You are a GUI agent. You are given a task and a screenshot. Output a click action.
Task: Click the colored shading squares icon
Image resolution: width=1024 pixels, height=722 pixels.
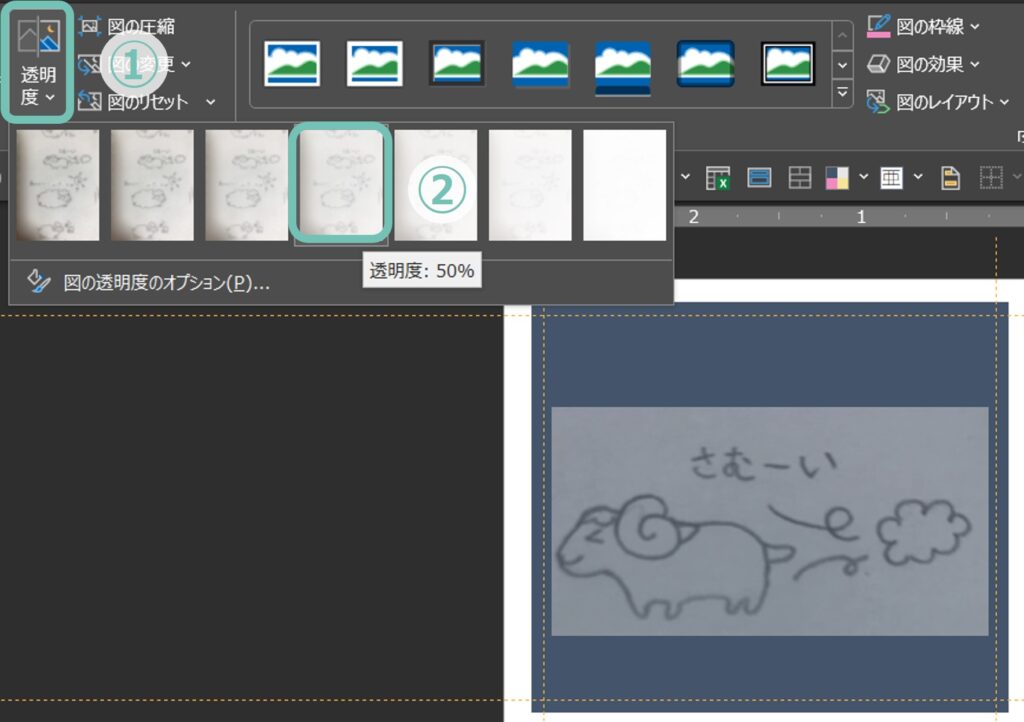pyautogui.click(x=837, y=178)
